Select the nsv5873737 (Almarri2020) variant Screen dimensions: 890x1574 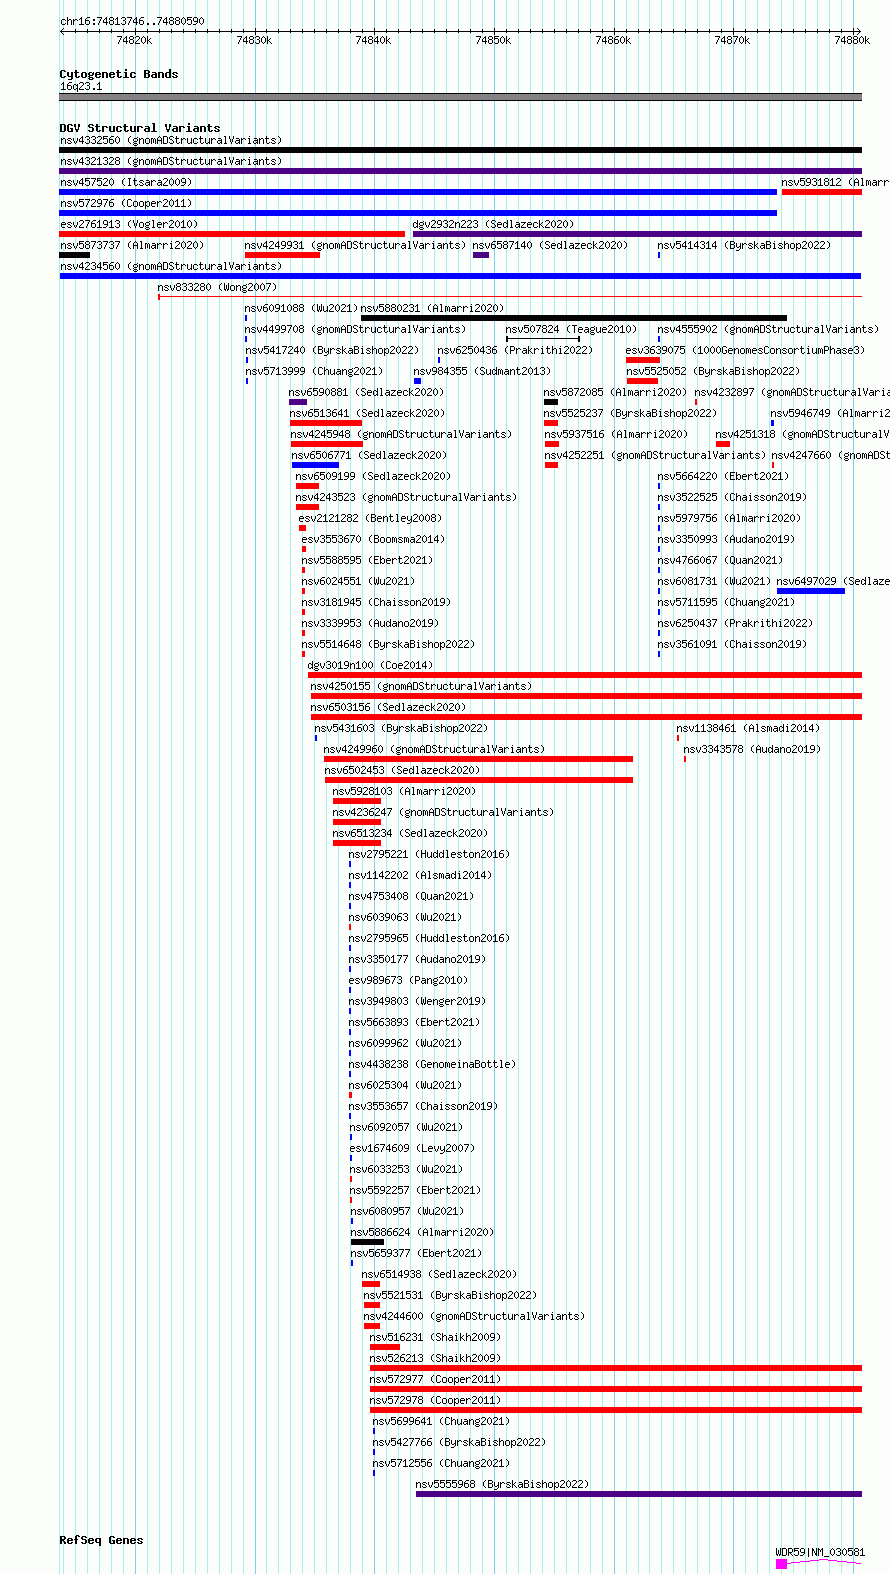(x=74, y=255)
